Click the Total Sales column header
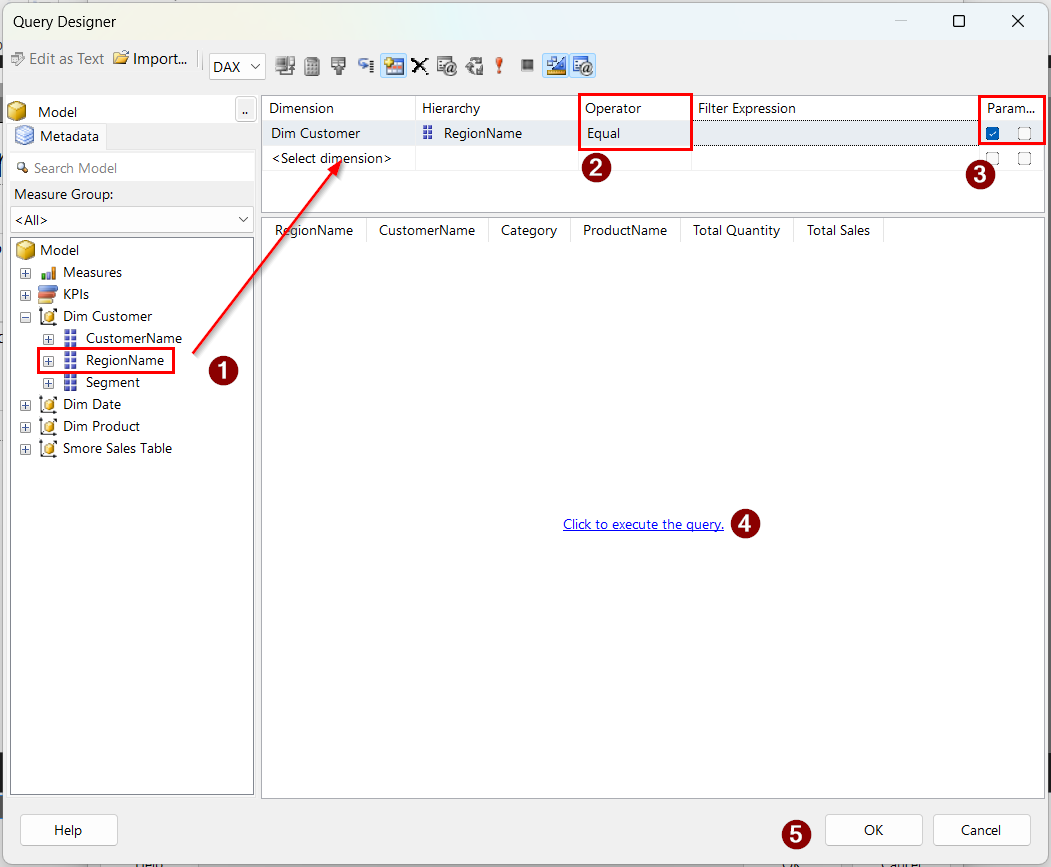The height and width of the screenshot is (867, 1051). [x=838, y=231]
